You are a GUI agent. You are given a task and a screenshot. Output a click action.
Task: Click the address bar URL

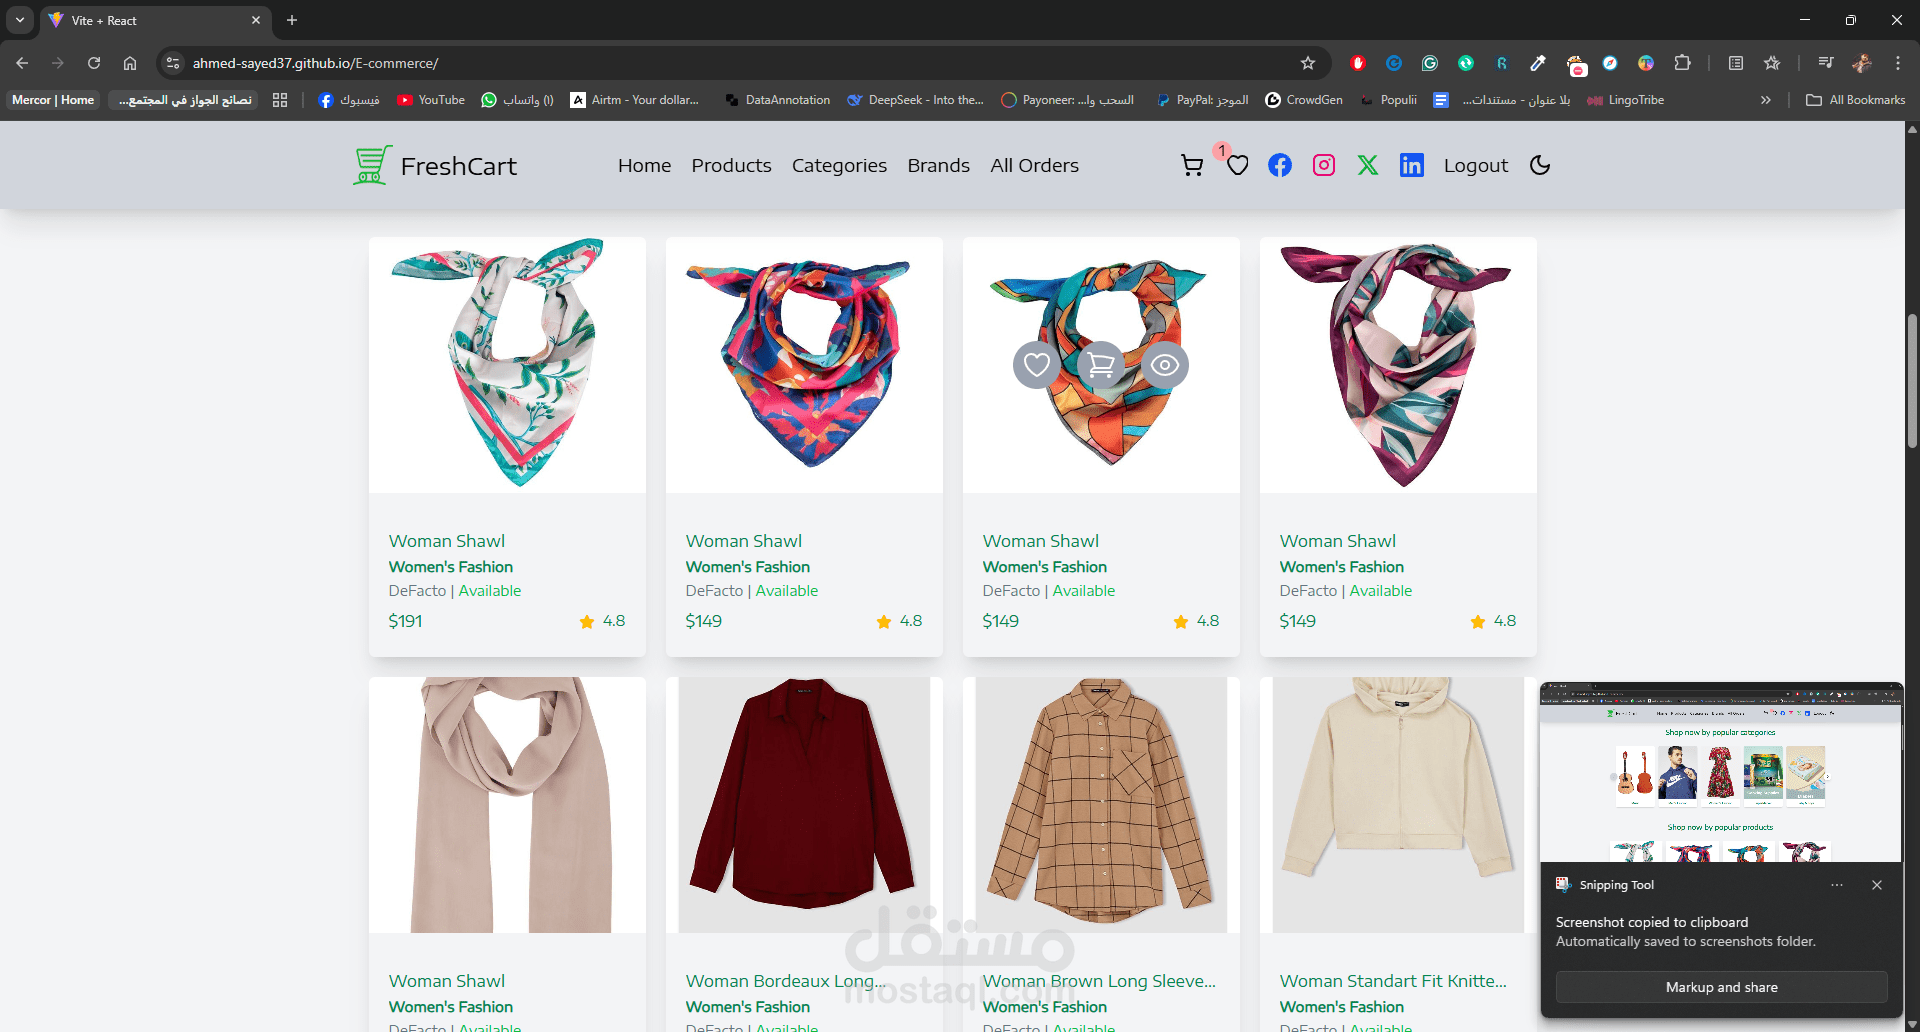pos(315,63)
